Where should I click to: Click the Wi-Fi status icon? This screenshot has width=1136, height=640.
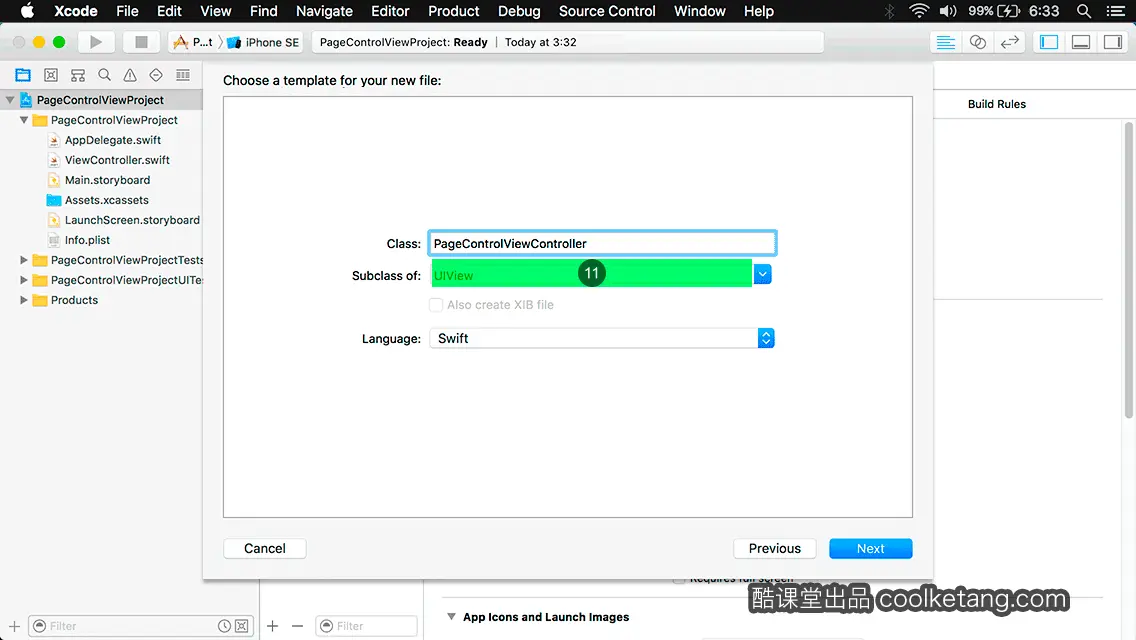coord(919,11)
